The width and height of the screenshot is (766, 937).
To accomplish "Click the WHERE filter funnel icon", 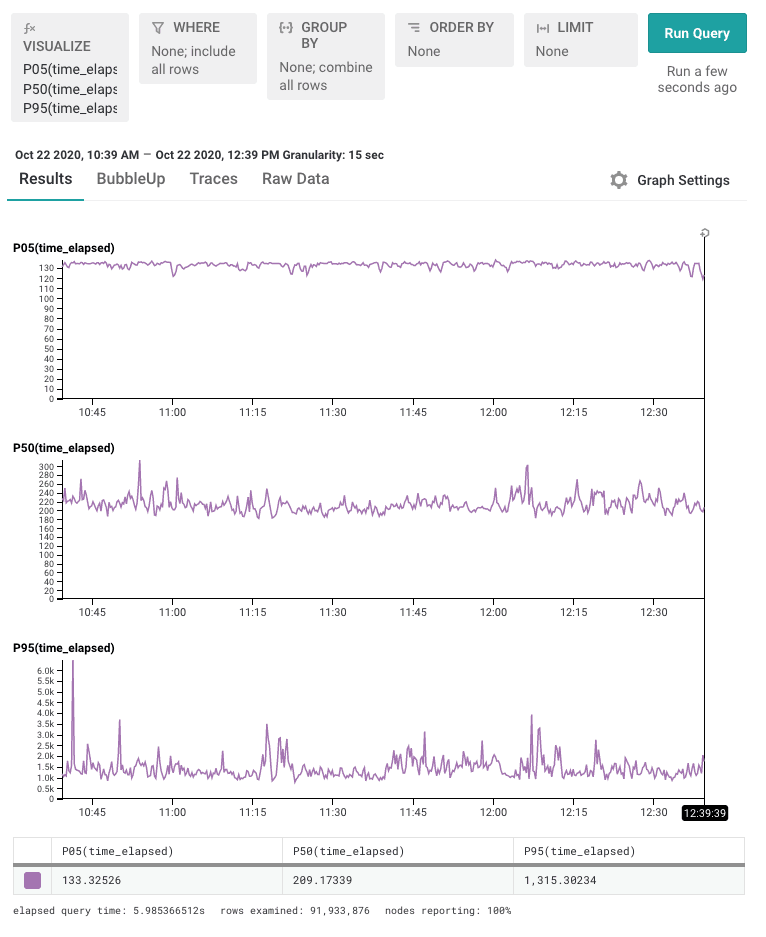I will [158, 28].
